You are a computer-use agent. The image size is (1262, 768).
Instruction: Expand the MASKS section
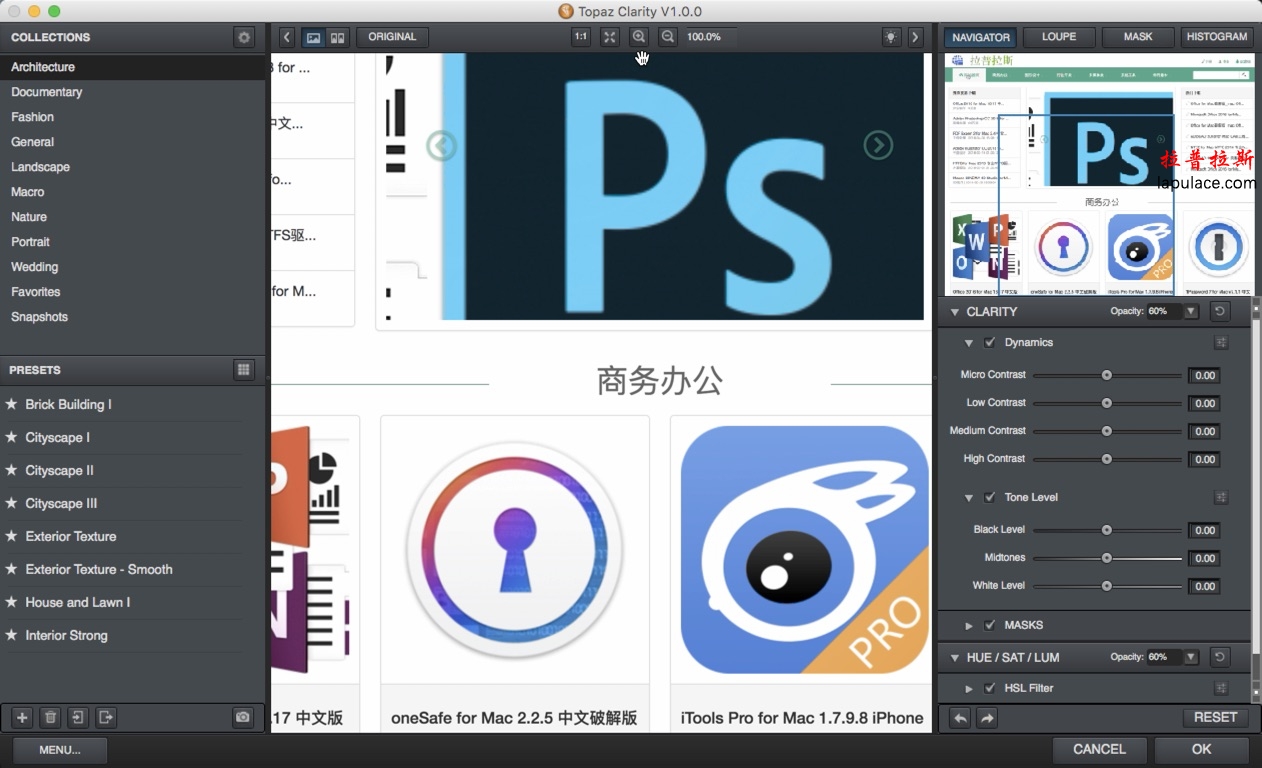click(969, 625)
